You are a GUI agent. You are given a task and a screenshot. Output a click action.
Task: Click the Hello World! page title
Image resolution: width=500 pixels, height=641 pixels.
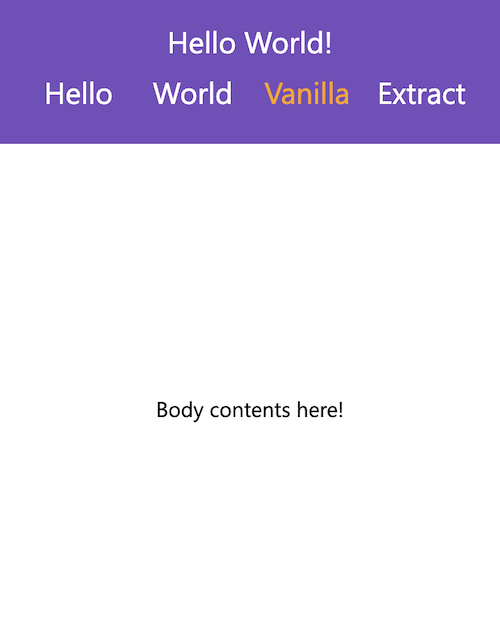click(x=250, y=43)
